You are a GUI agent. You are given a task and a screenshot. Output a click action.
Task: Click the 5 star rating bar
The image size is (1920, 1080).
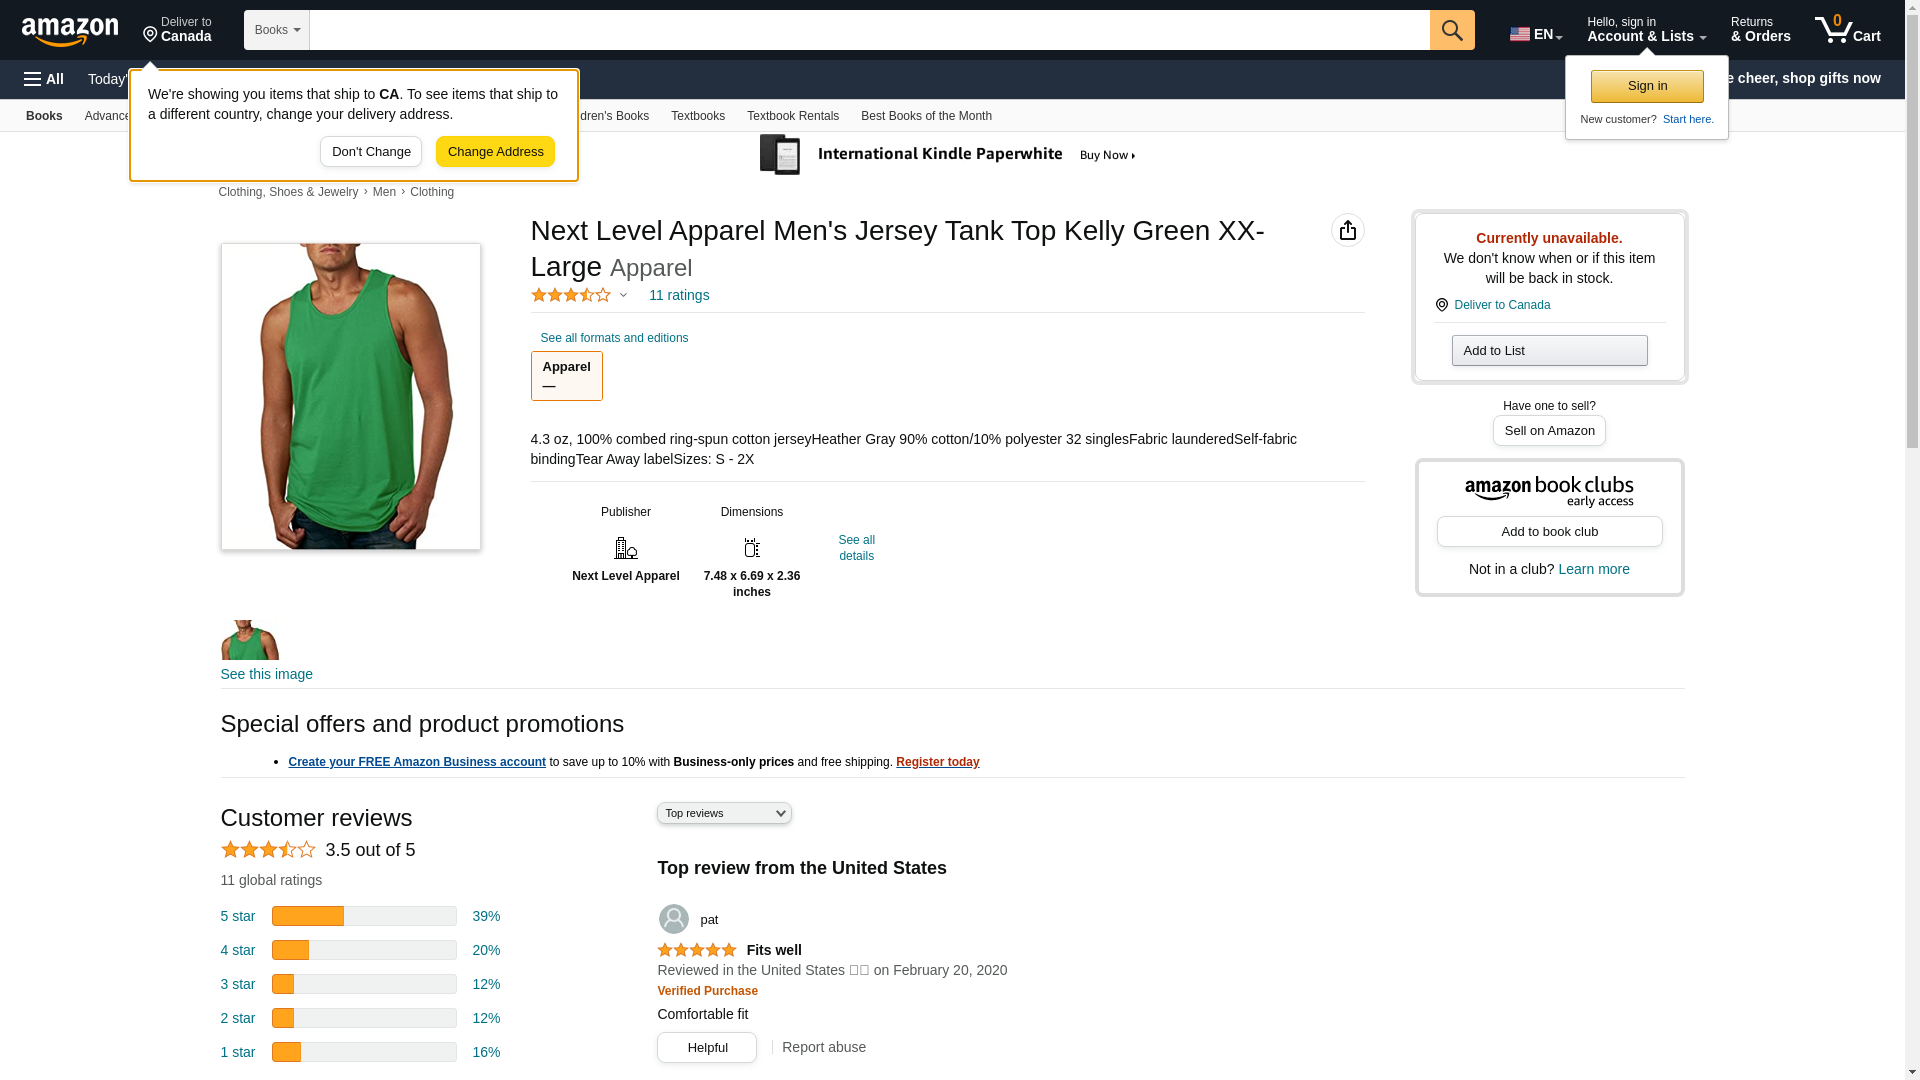click(x=364, y=916)
